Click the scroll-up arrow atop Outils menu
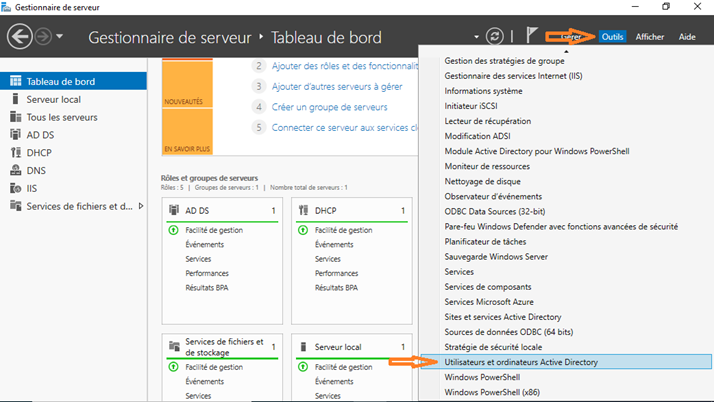Viewport: 714px width, 402px height. pyautogui.click(x=566, y=51)
